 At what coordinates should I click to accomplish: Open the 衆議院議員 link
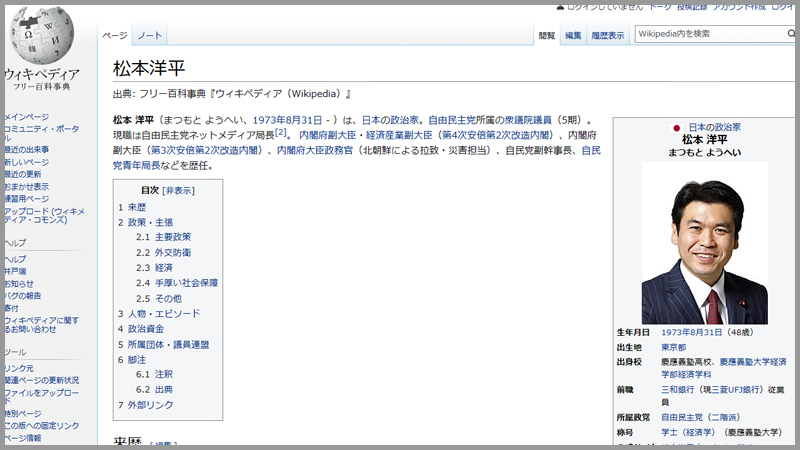[528, 120]
